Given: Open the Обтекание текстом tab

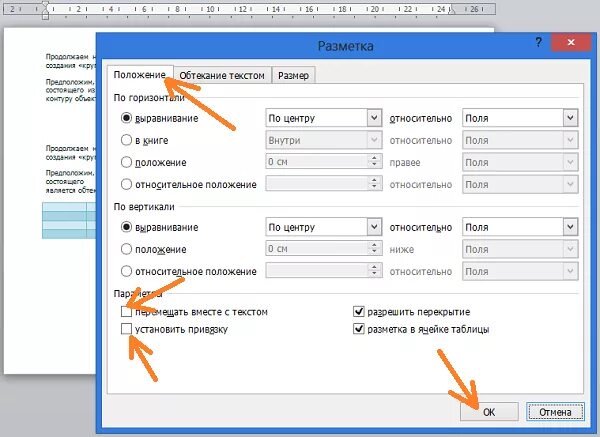Looking at the screenshot, I should (x=222, y=75).
